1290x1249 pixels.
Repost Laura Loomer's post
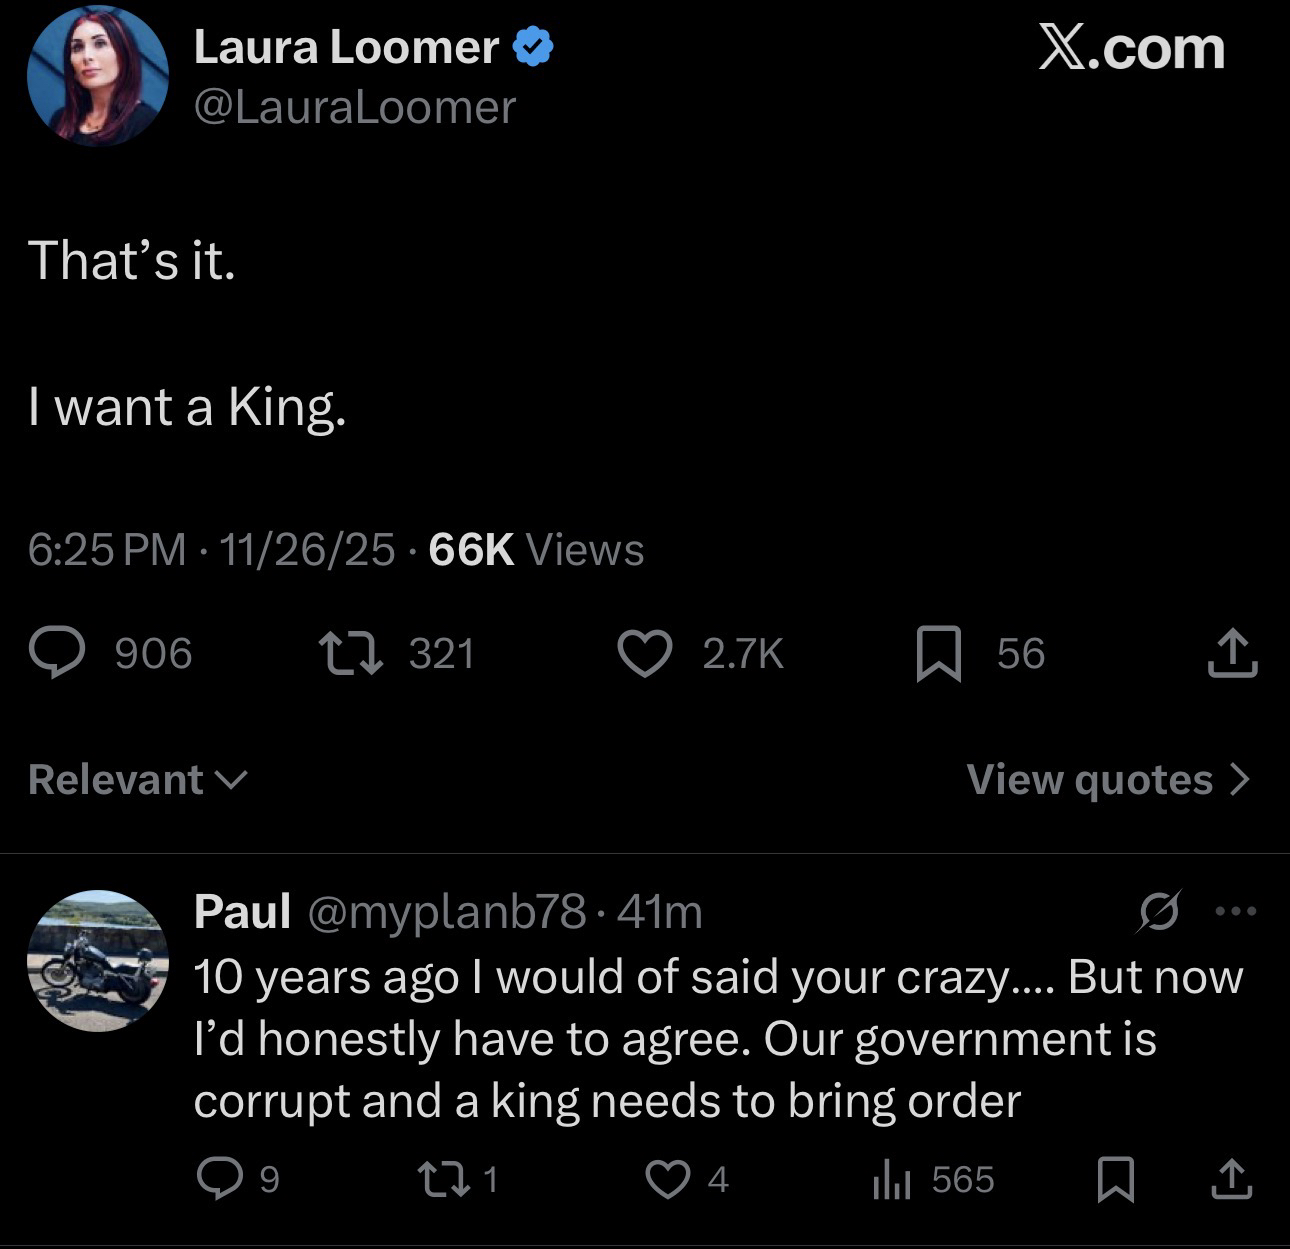[350, 653]
